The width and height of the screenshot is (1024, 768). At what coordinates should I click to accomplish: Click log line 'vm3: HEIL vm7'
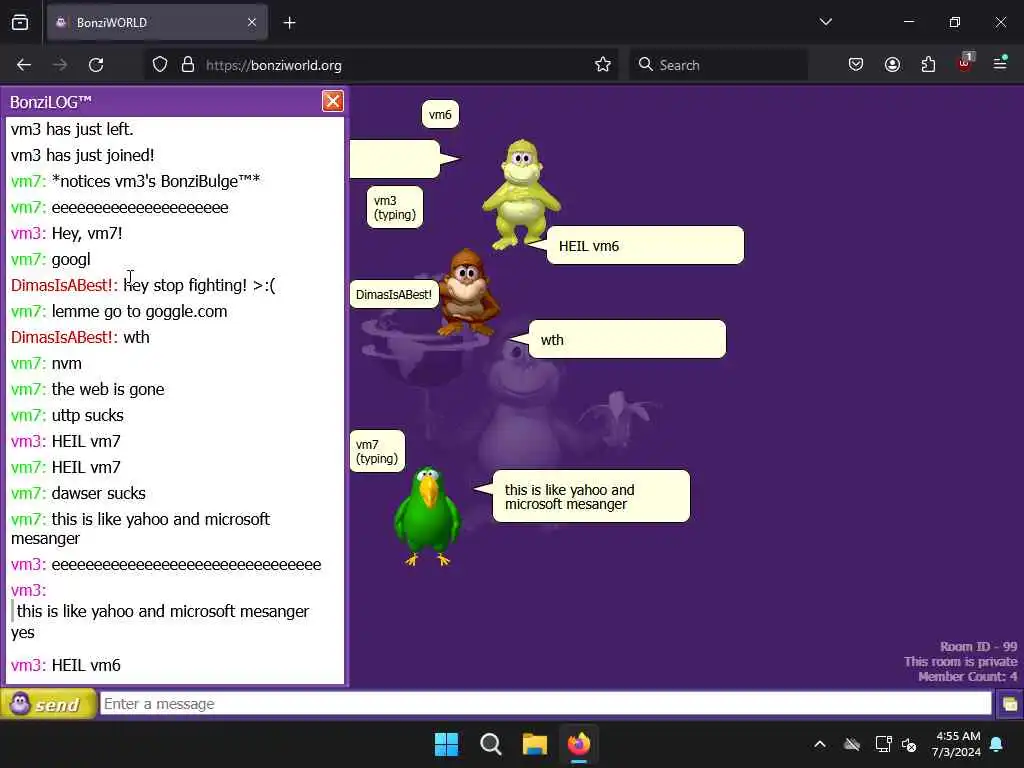coord(65,441)
